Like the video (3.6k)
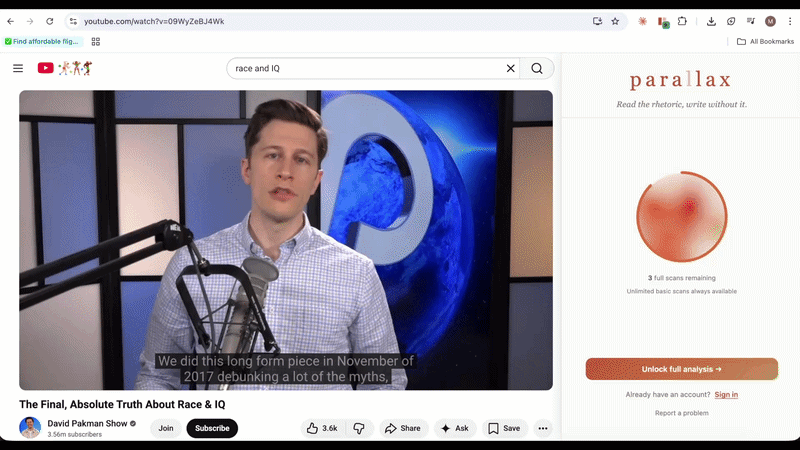Image resolution: width=800 pixels, height=450 pixels. coord(322,428)
